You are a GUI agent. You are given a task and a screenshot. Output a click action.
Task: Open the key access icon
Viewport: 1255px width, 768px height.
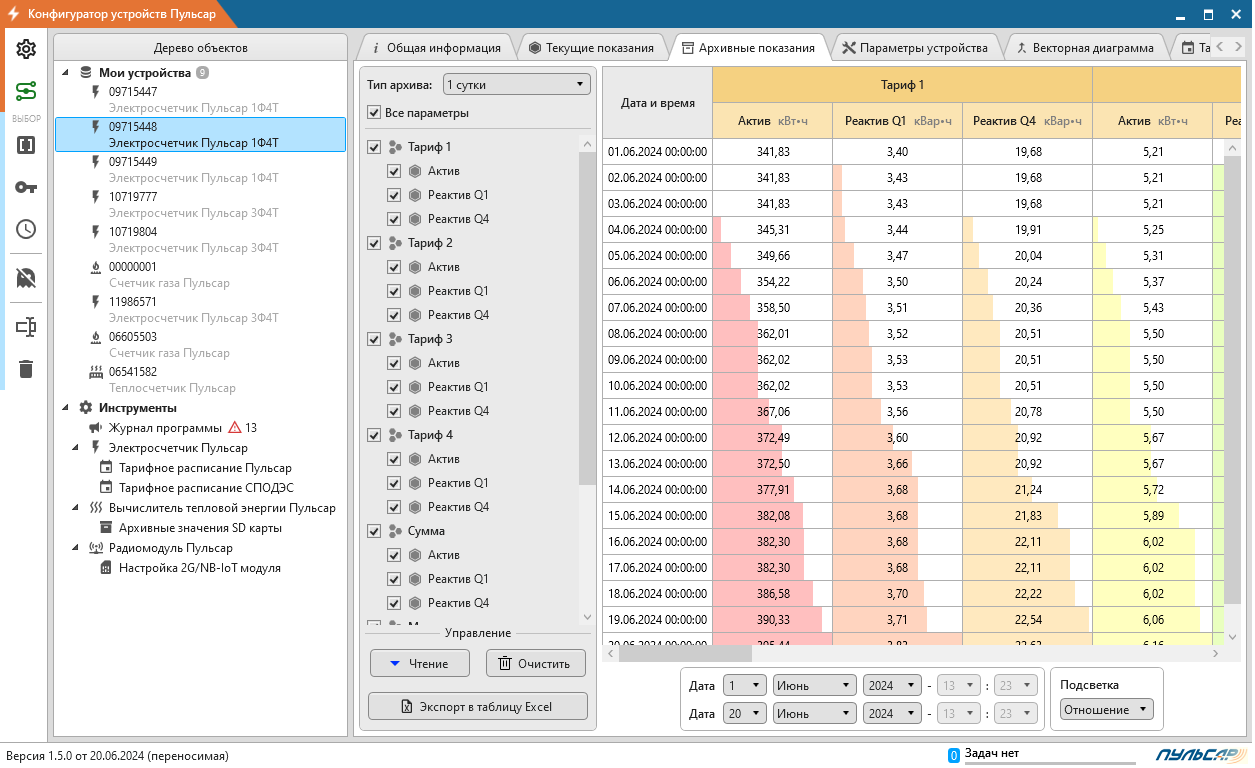click(26, 187)
